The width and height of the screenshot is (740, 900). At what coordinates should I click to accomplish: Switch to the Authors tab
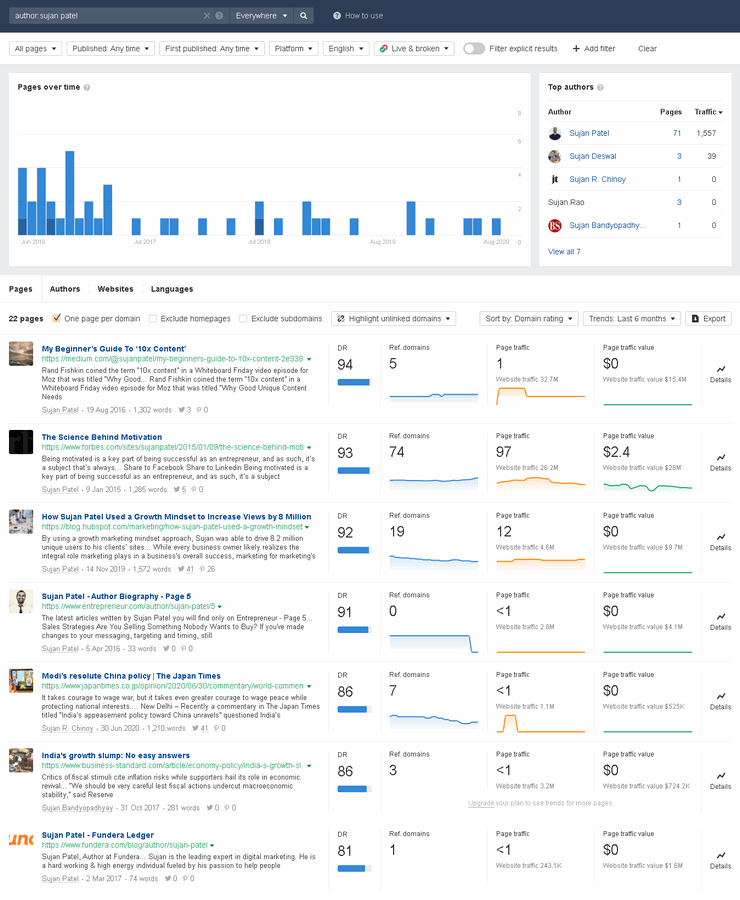pos(65,289)
